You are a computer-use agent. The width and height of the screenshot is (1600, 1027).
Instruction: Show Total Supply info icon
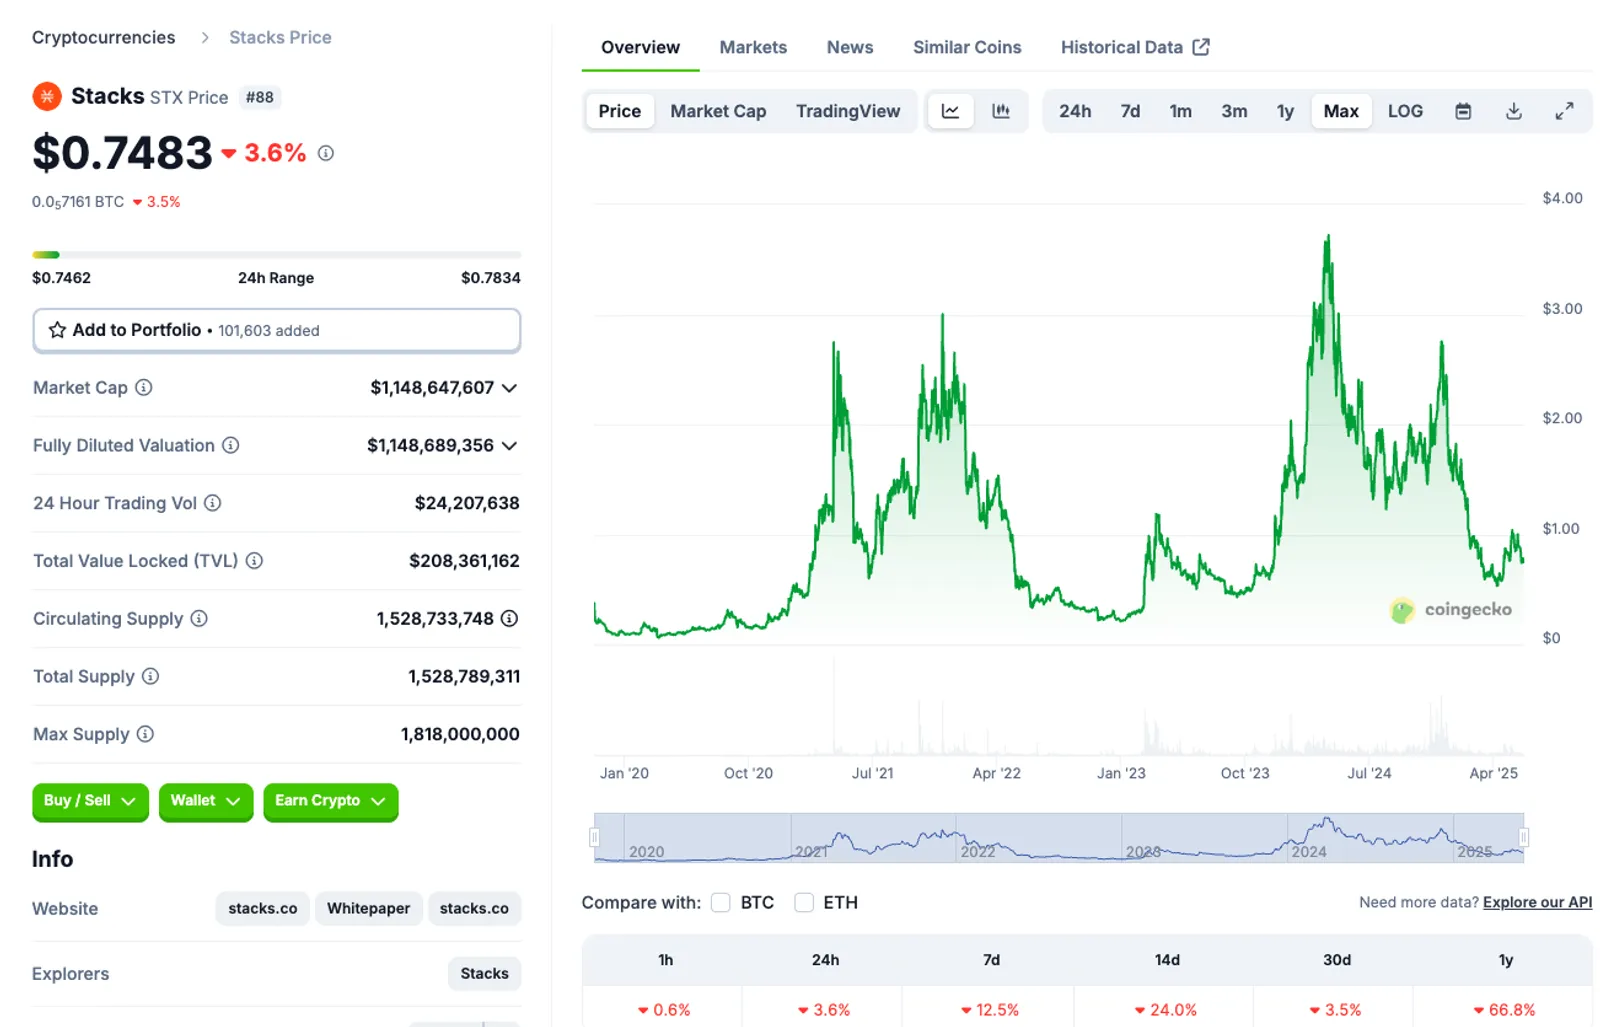click(x=151, y=676)
